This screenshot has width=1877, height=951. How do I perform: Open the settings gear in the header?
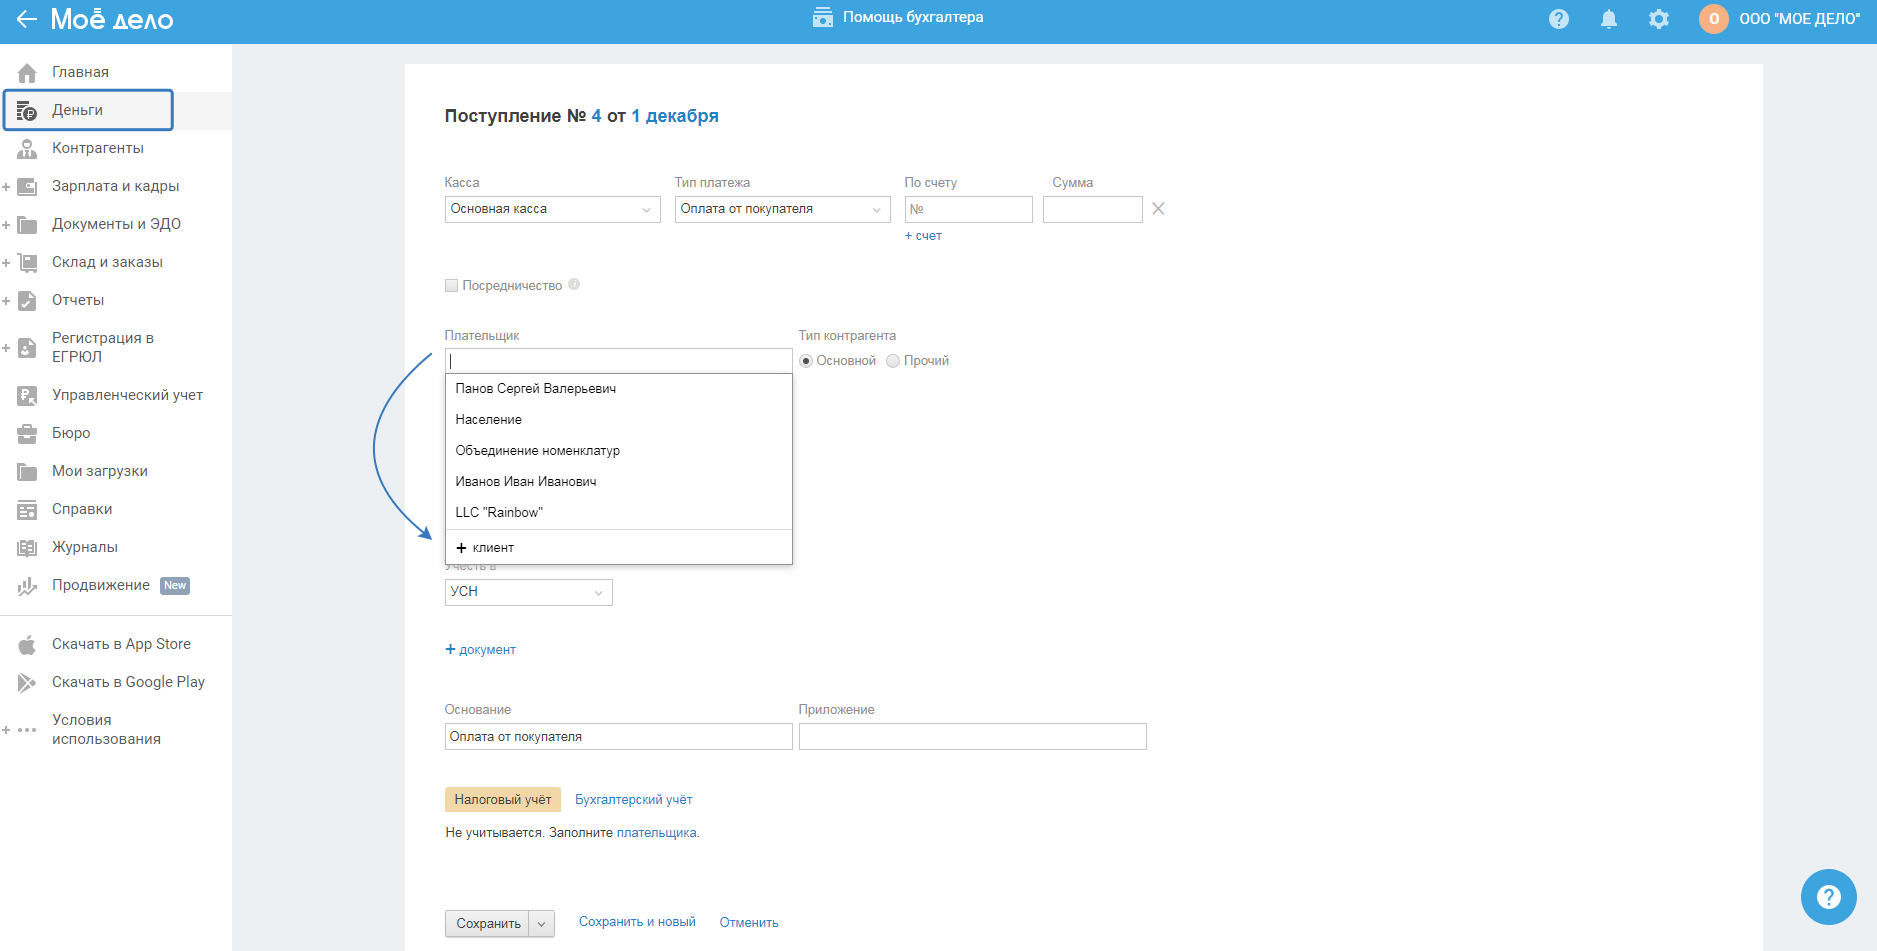(1658, 19)
